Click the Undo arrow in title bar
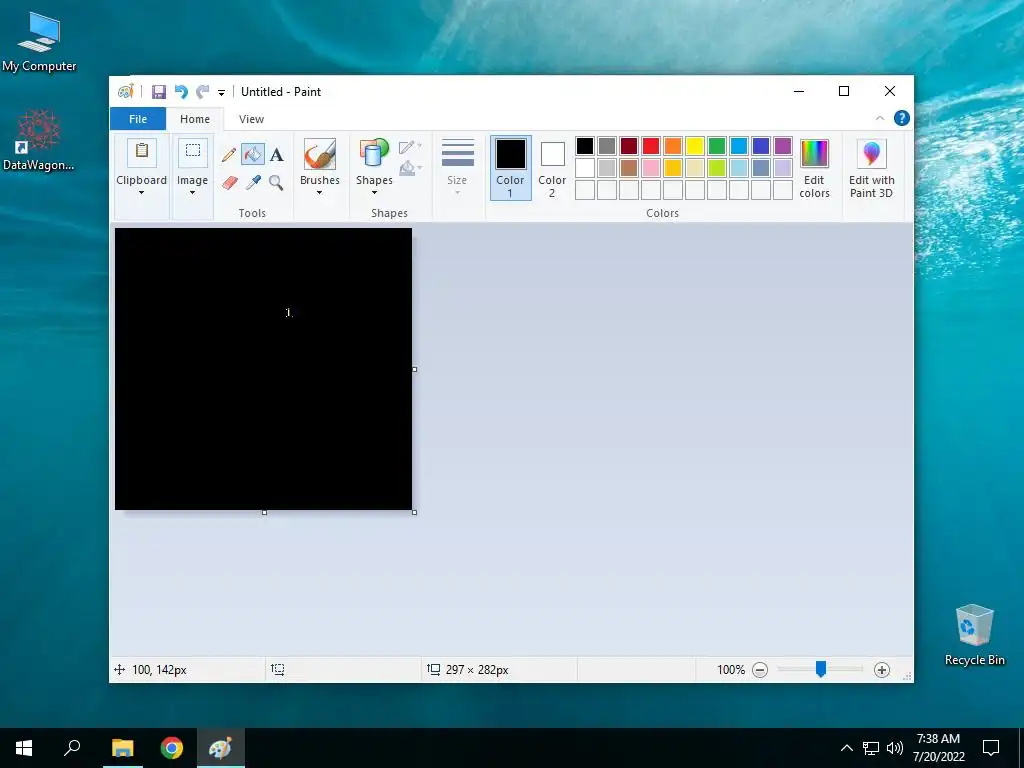Screen dimensions: 1024x768 (x=181, y=92)
